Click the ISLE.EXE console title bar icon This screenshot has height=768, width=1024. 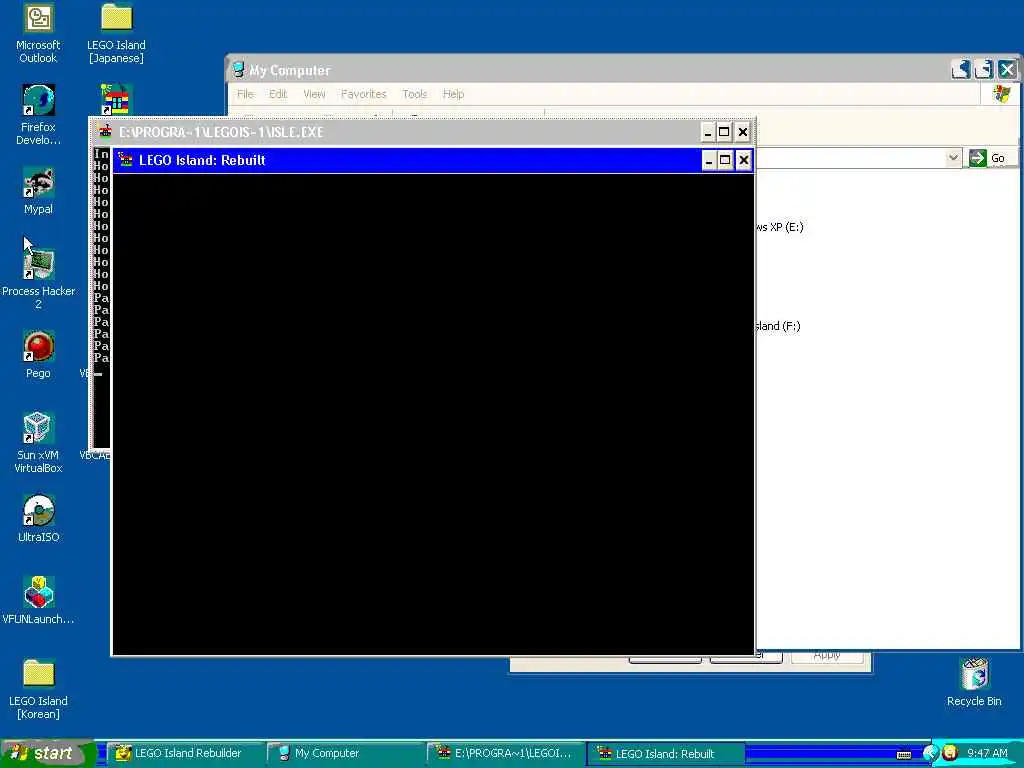(105, 132)
